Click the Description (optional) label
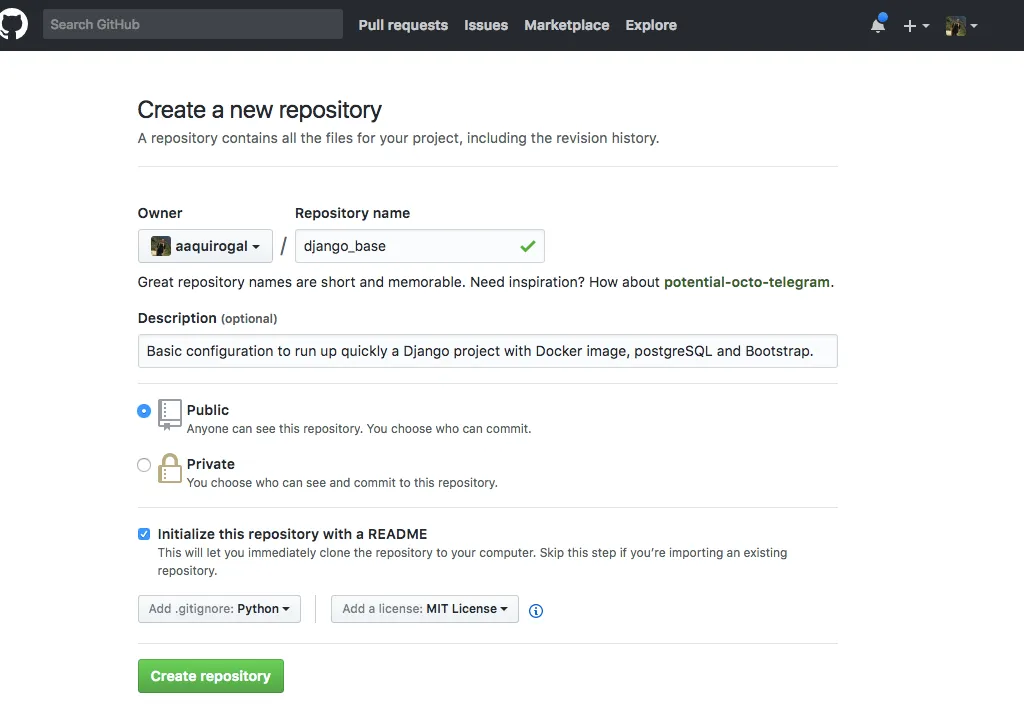Image resolution: width=1024 pixels, height=719 pixels. coord(208,318)
